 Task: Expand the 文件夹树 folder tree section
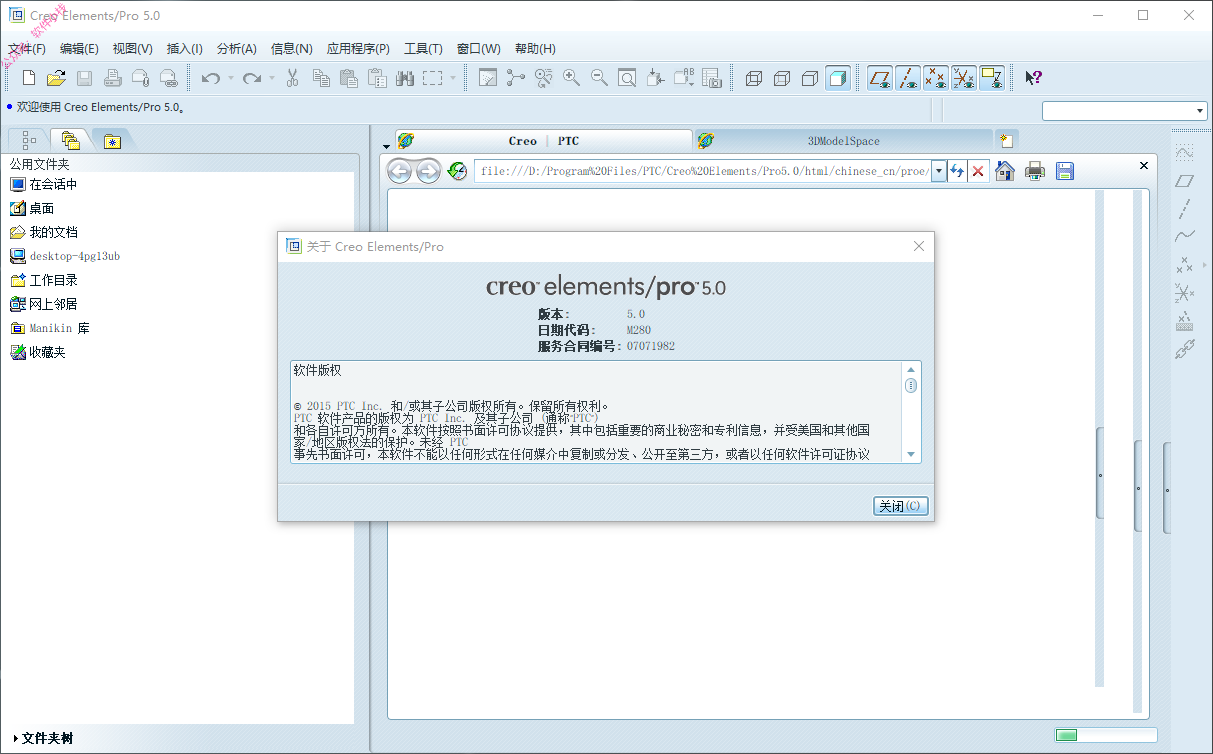pyautogui.click(x=44, y=739)
